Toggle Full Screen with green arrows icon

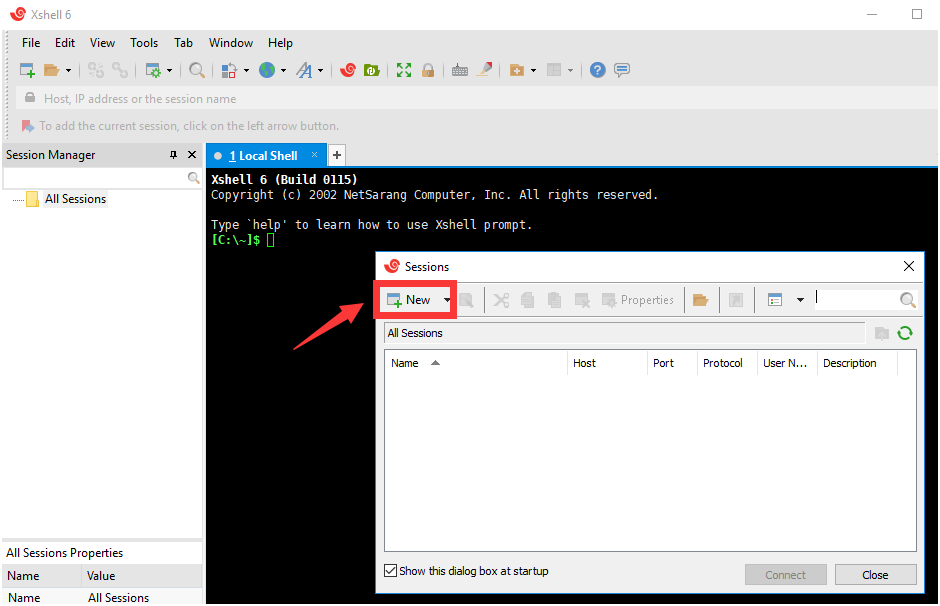point(404,70)
